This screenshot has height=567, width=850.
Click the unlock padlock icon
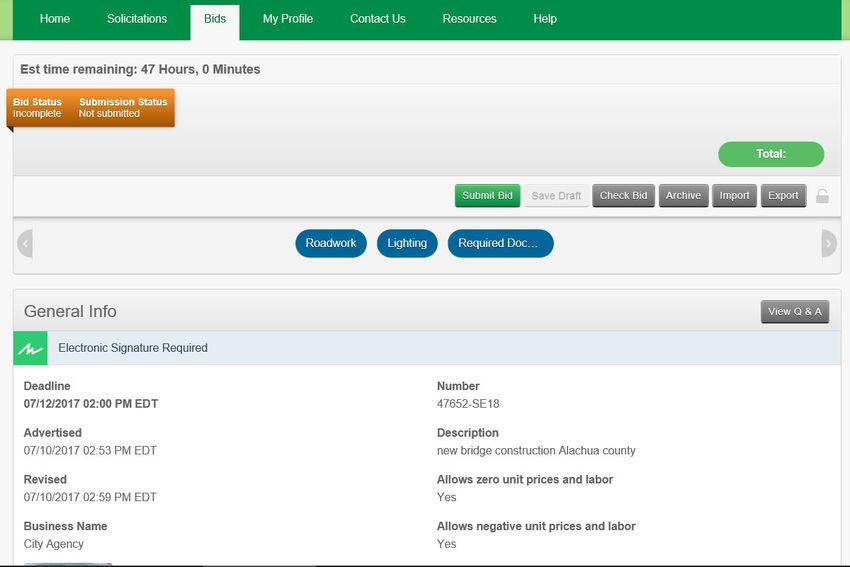click(822, 196)
